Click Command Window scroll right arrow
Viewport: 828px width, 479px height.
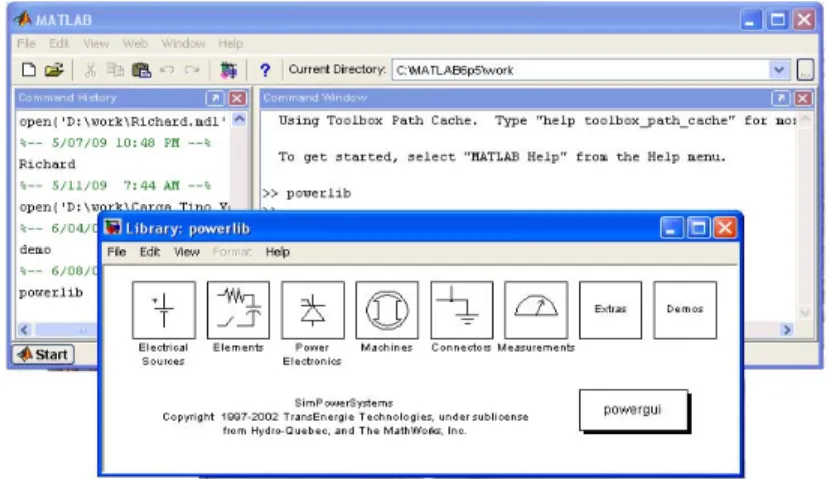(787, 330)
